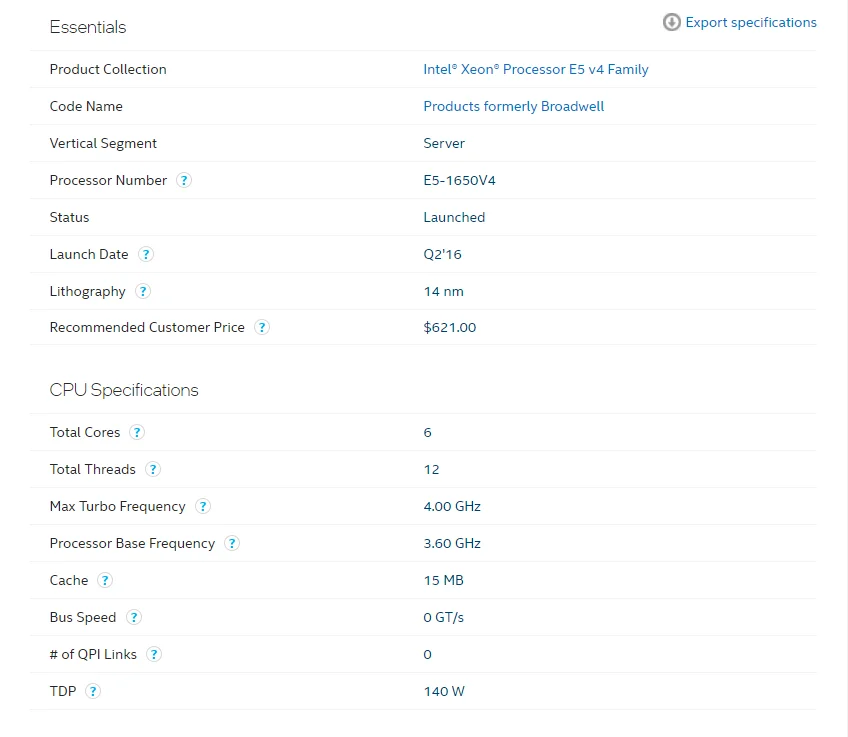Show Lithography help tooltip icon
The width and height of the screenshot is (848, 737).
pos(143,292)
